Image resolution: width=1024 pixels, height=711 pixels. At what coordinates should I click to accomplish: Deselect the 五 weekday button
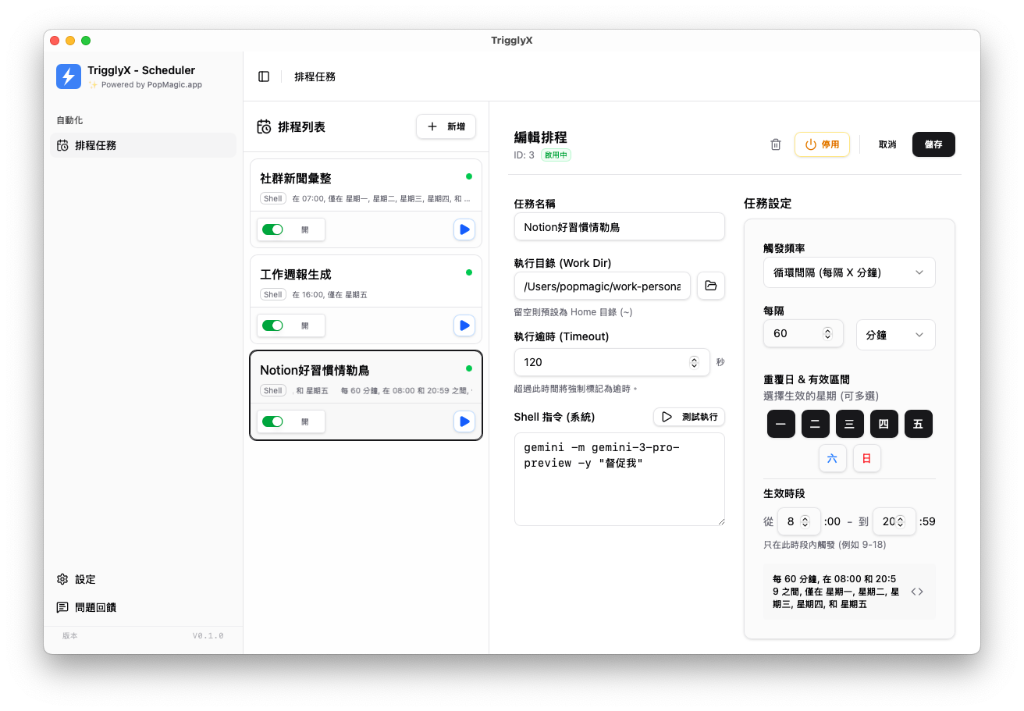[918, 424]
